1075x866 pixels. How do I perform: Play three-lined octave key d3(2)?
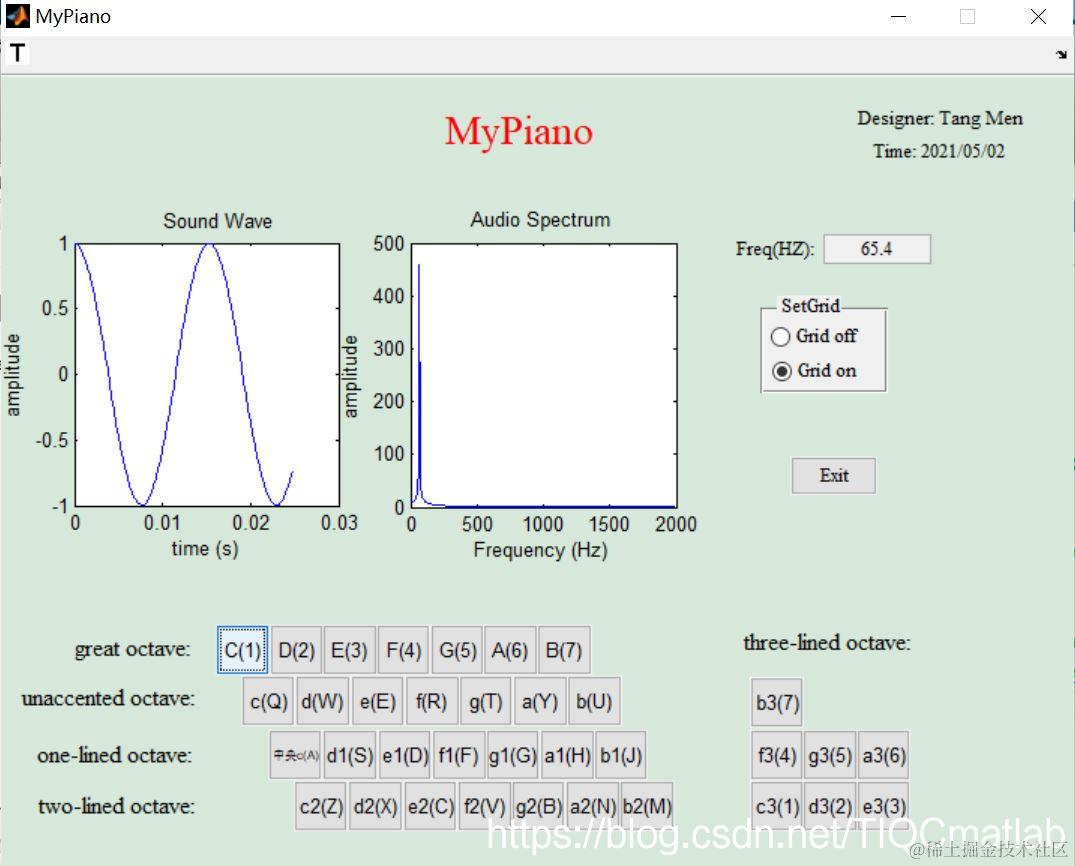click(x=830, y=806)
